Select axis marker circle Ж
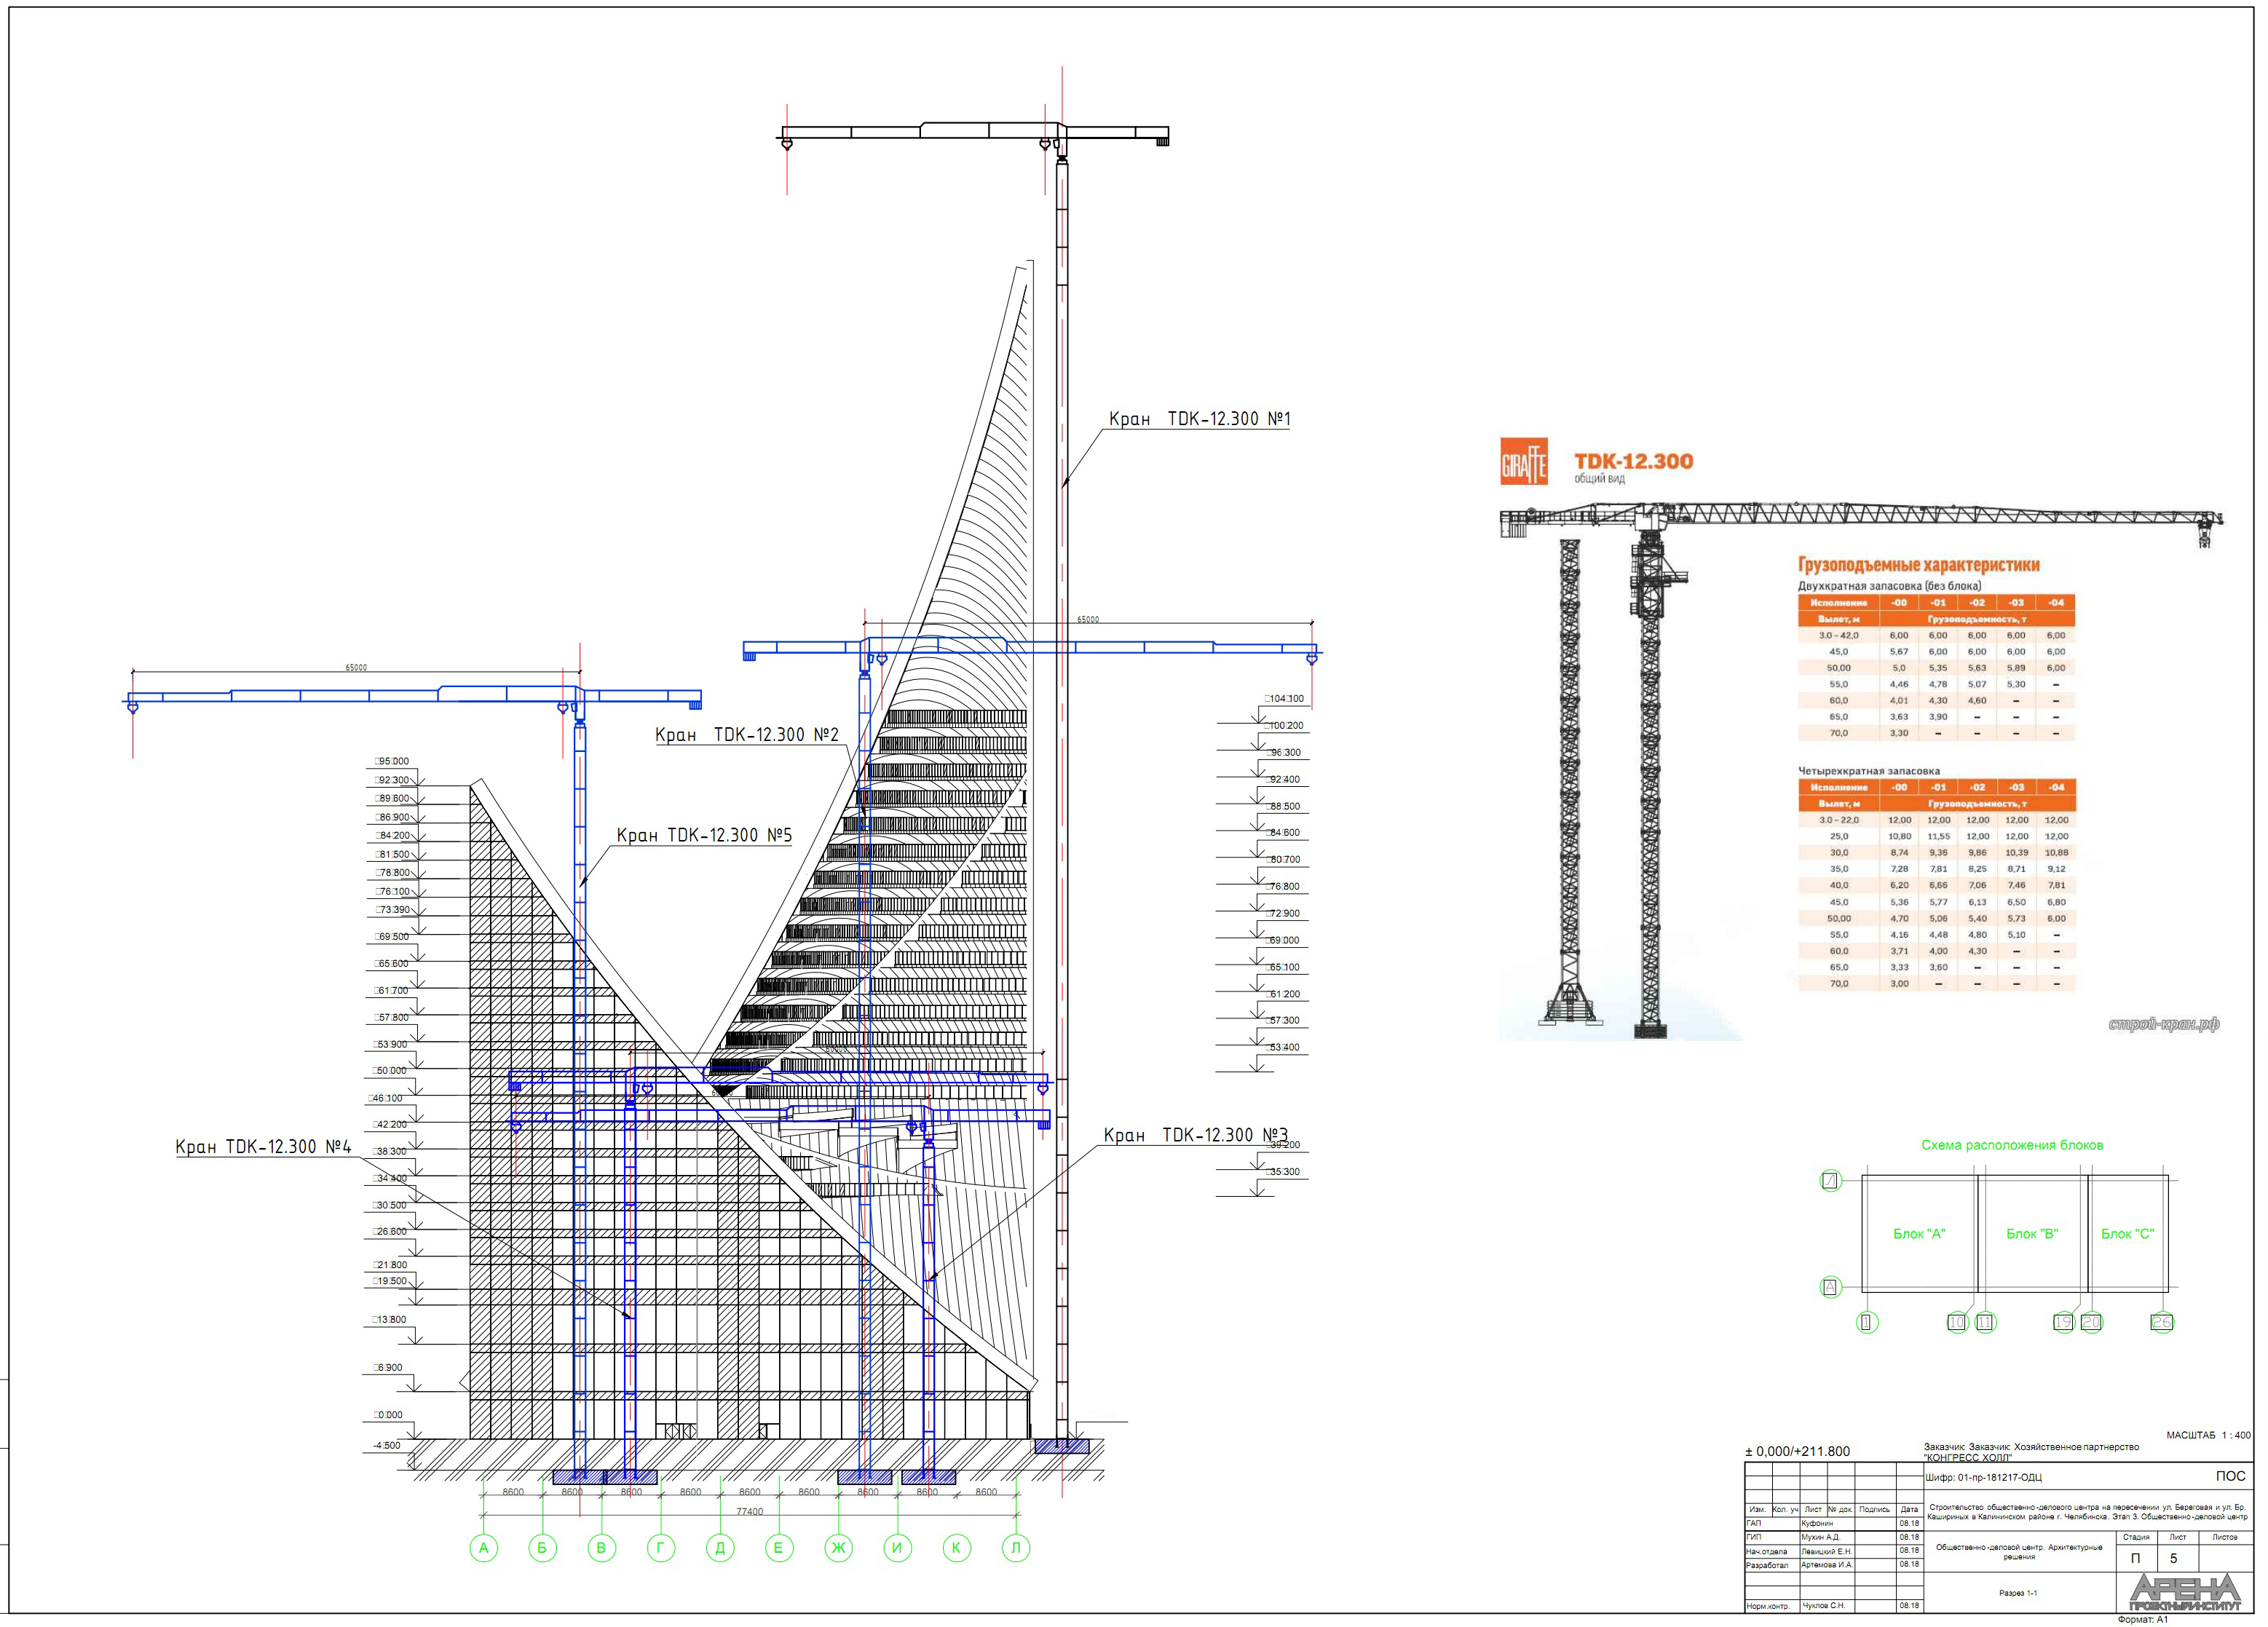2268x1627 pixels. coord(838,1548)
